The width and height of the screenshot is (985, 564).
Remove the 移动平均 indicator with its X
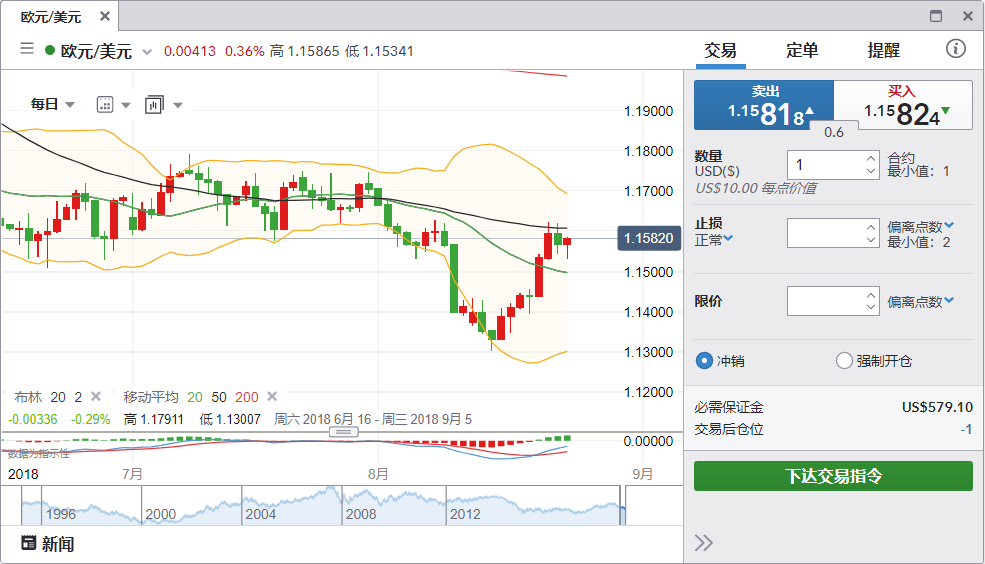pyautogui.click(x=272, y=397)
